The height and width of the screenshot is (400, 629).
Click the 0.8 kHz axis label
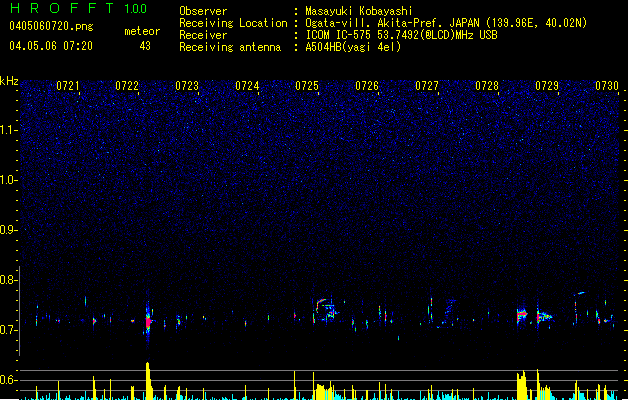9,280
